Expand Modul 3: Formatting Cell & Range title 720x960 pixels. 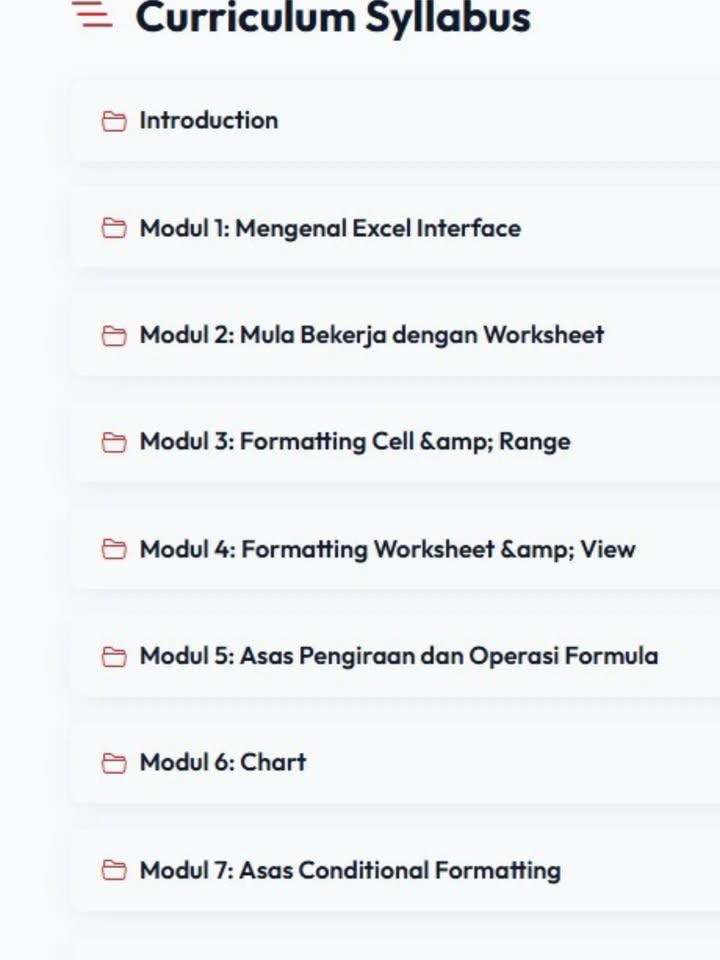click(x=355, y=441)
